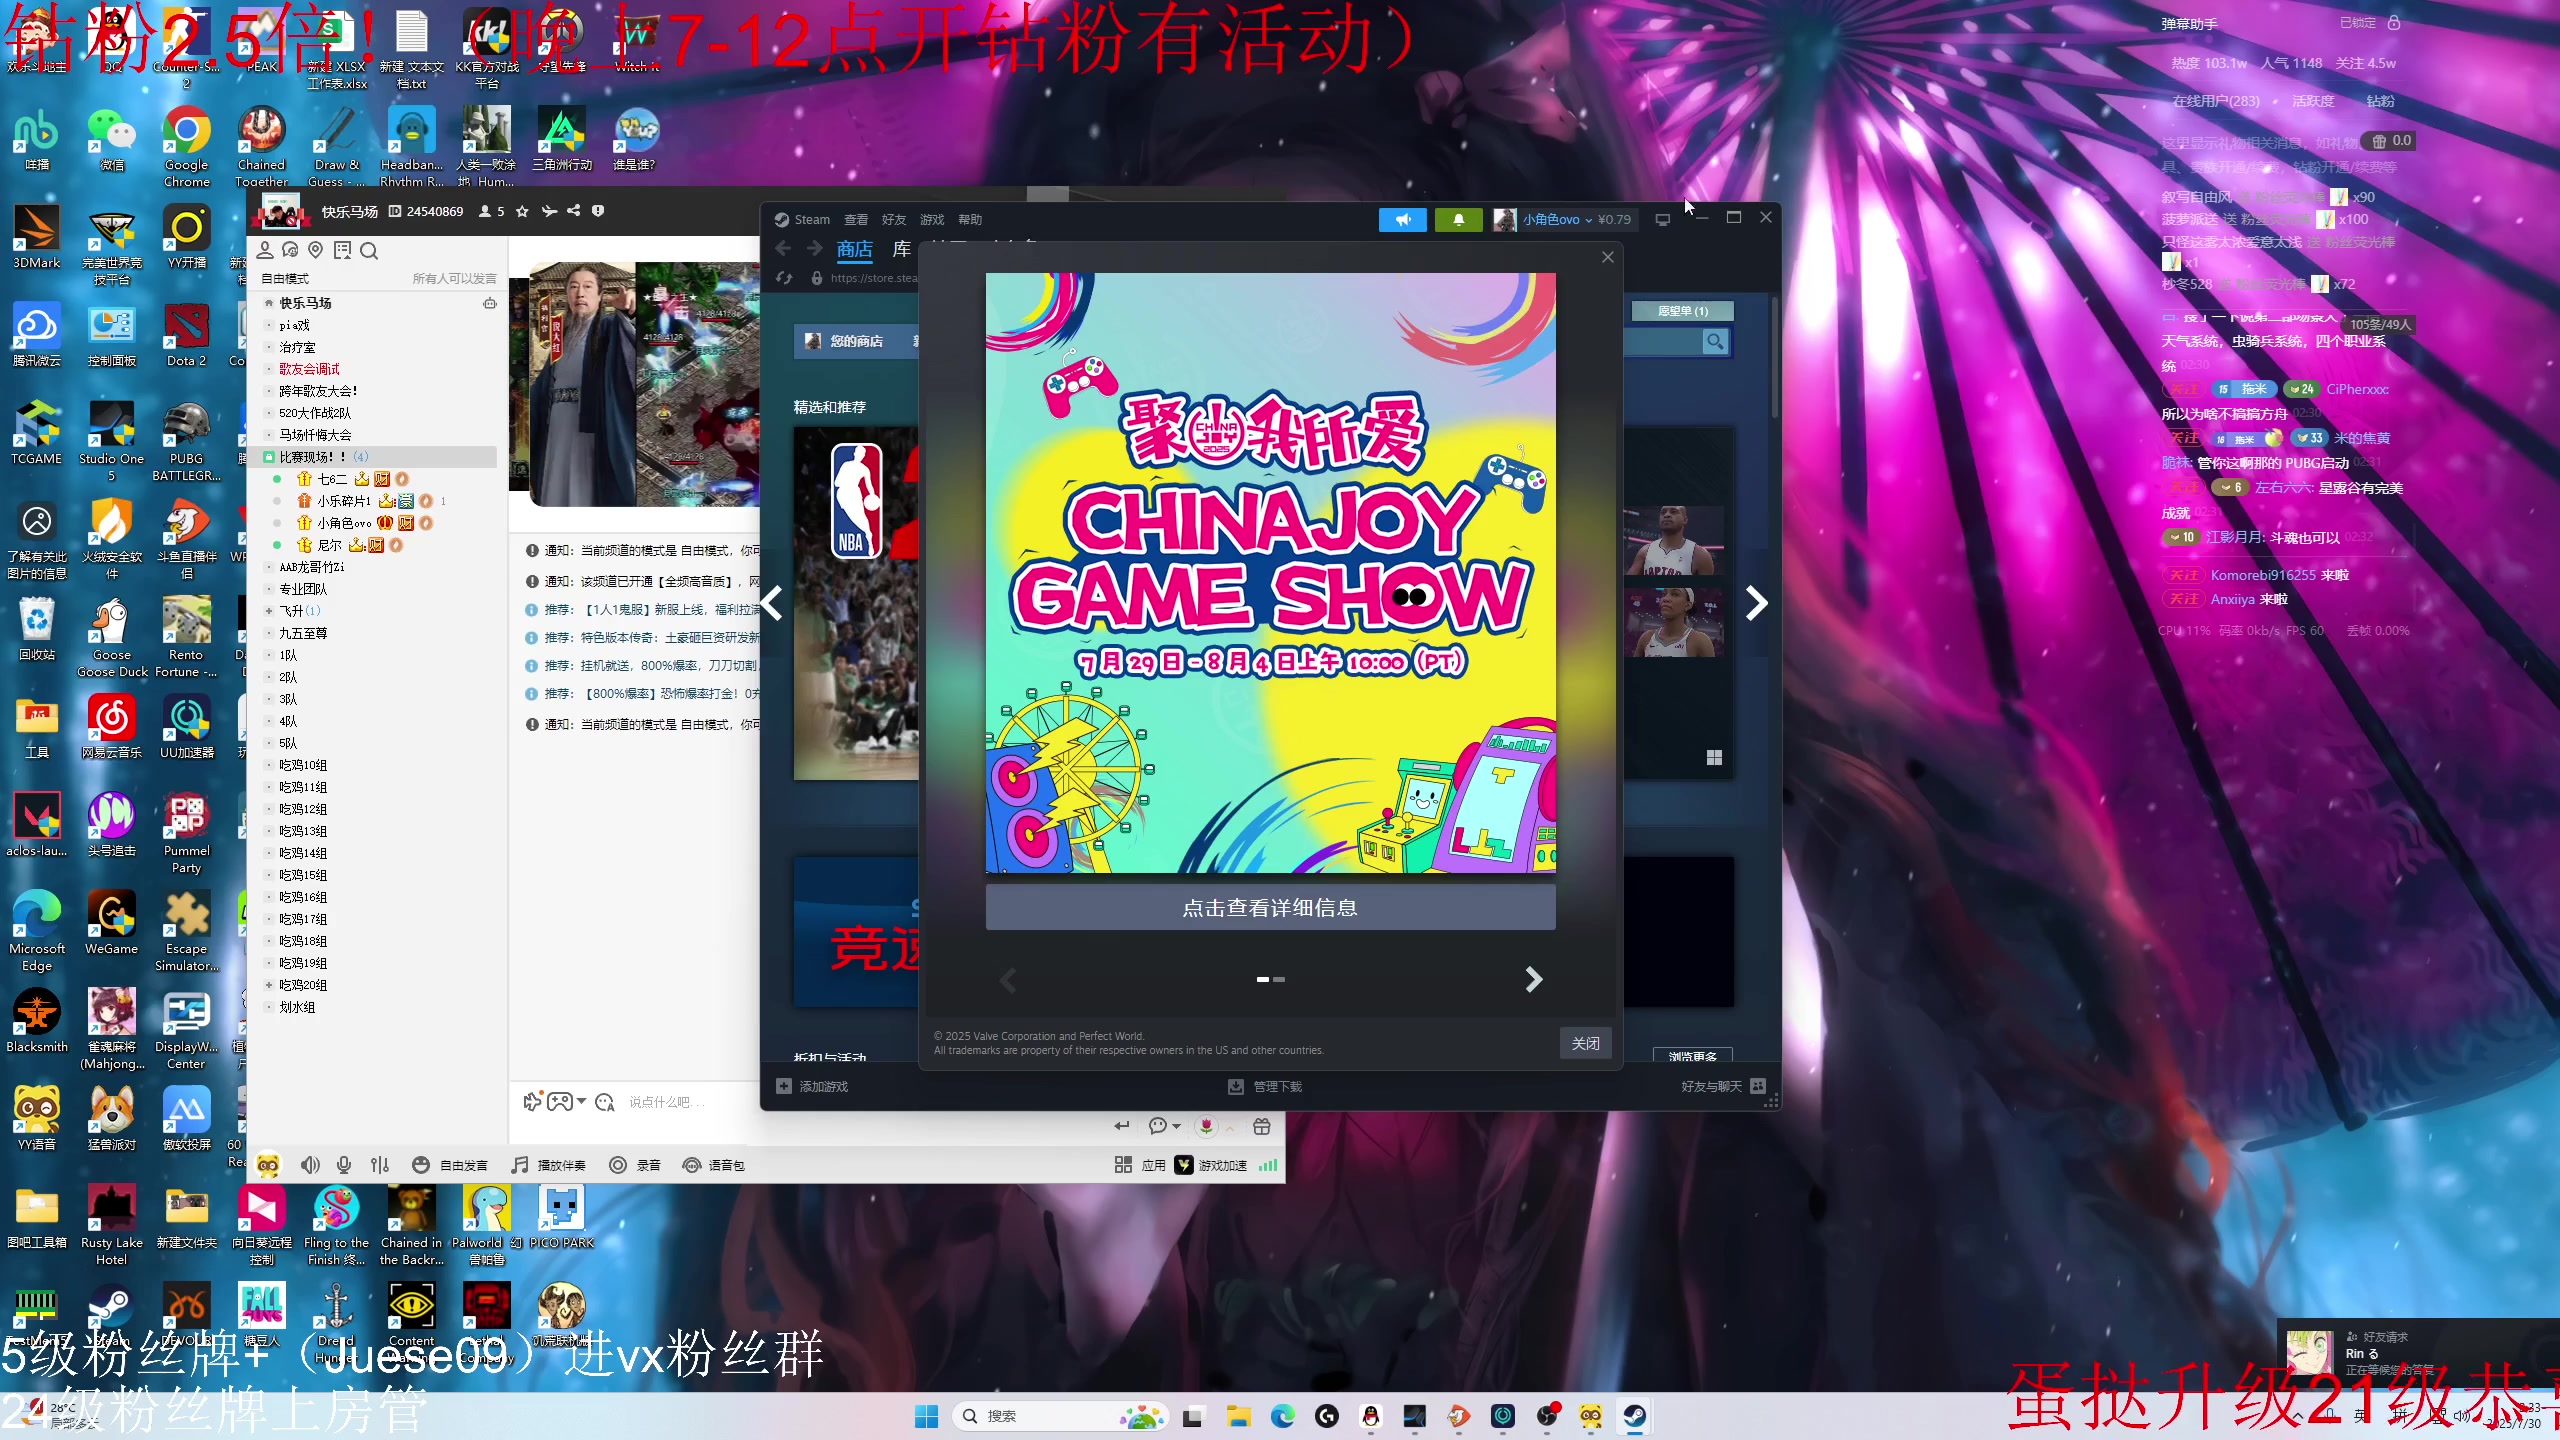The width and height of the screenshot is (2560, 1440).
Task: Start recording with 录音 button
Action: coord(635,1165)
